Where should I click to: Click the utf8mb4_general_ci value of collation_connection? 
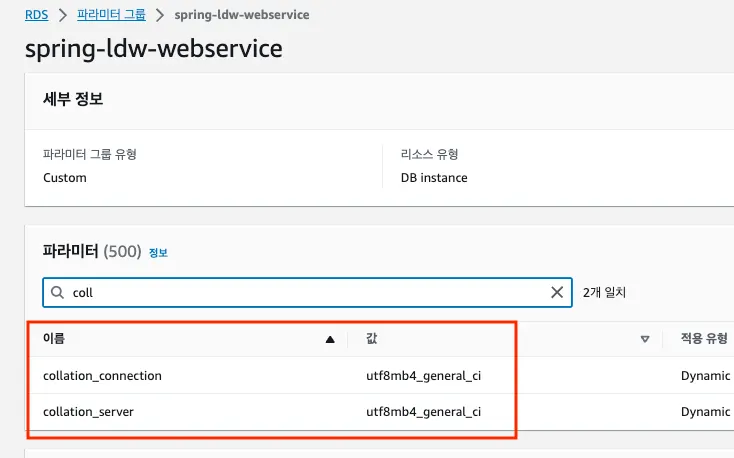(x=424, y=376)
